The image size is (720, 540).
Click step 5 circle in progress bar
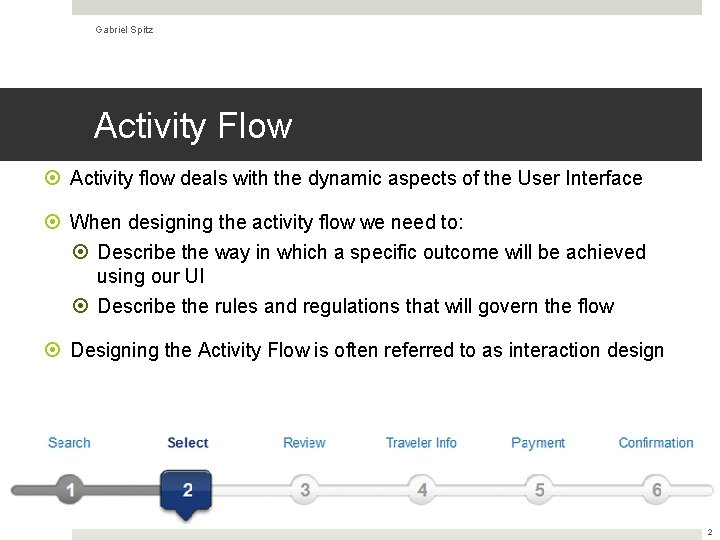coord(540,490)
